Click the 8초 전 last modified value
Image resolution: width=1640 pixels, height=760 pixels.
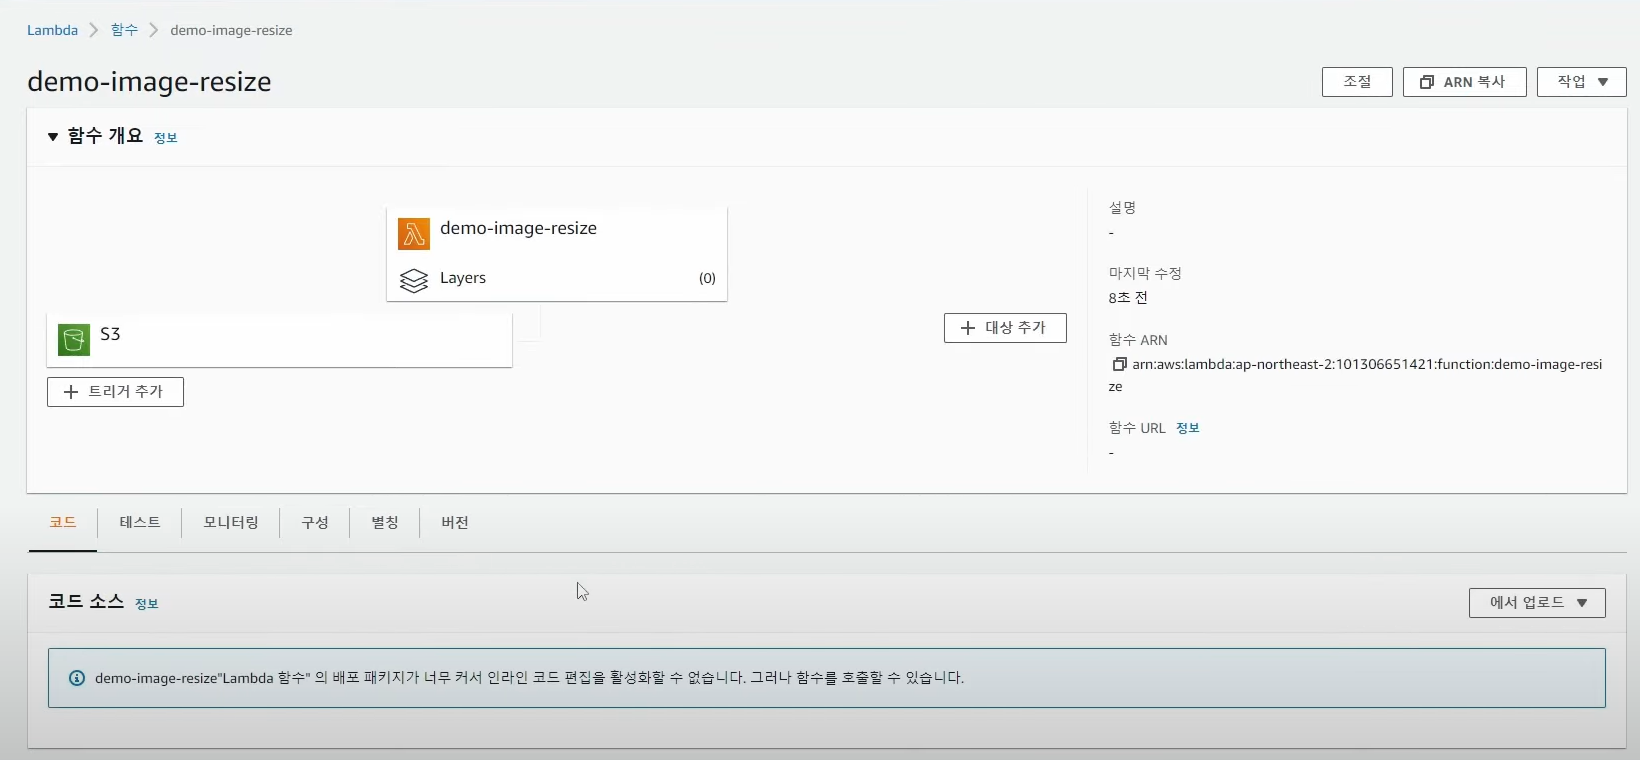coord(1128,298)
